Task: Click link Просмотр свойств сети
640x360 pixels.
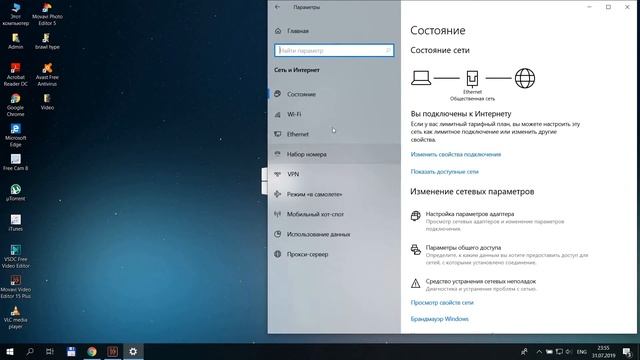Action: pyautogui.click(x=442, y=303)
